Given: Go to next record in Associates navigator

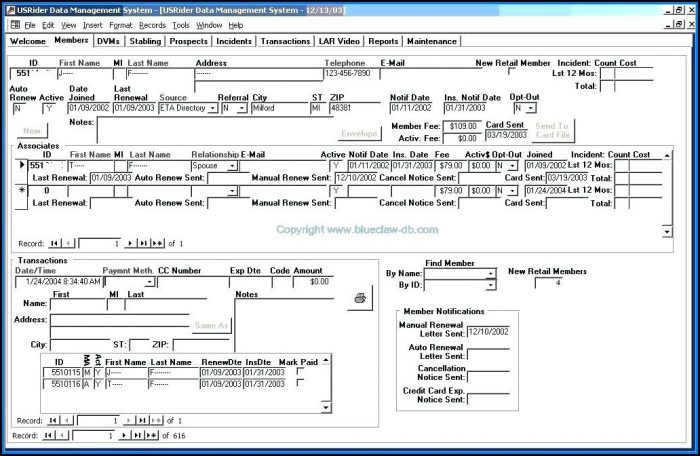Looking at the screenshot, I should pos(130,243).
